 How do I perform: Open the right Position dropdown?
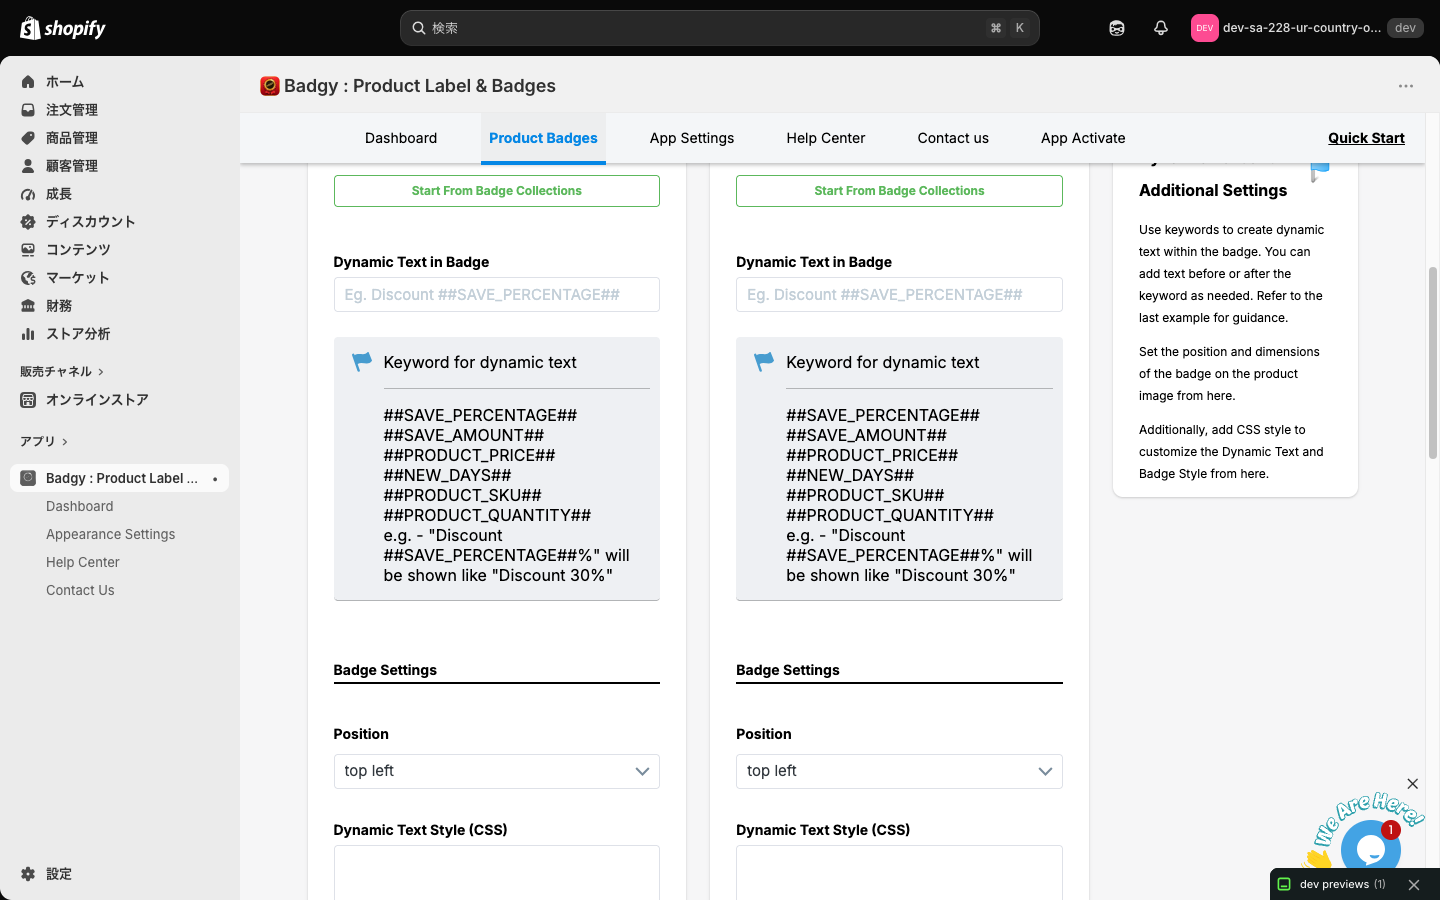[899, 771]
